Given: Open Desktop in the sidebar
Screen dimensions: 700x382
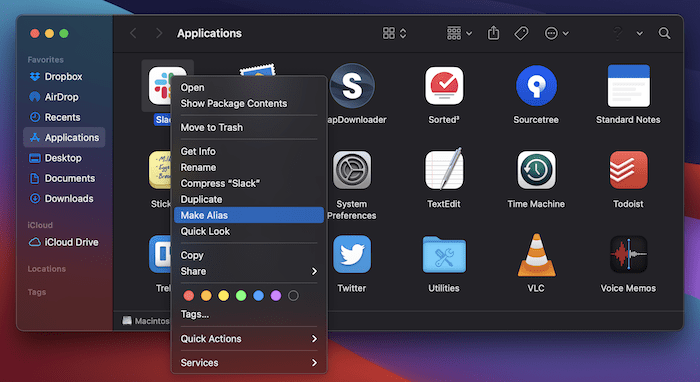Looking at the screenshot, I should coord(64,158).
